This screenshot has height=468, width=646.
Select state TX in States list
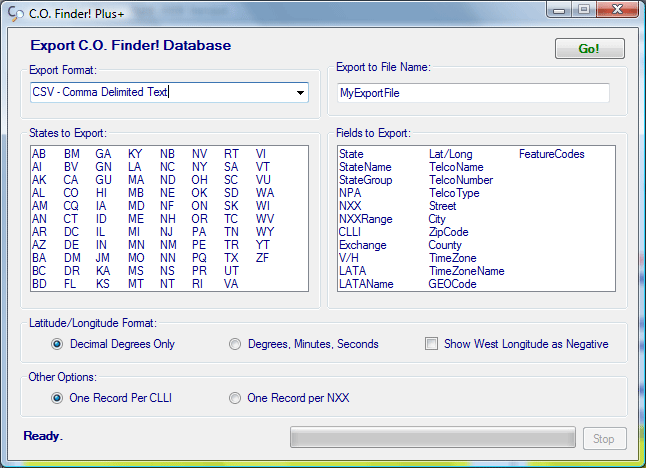pyautogui.click(x=231, y=258)
